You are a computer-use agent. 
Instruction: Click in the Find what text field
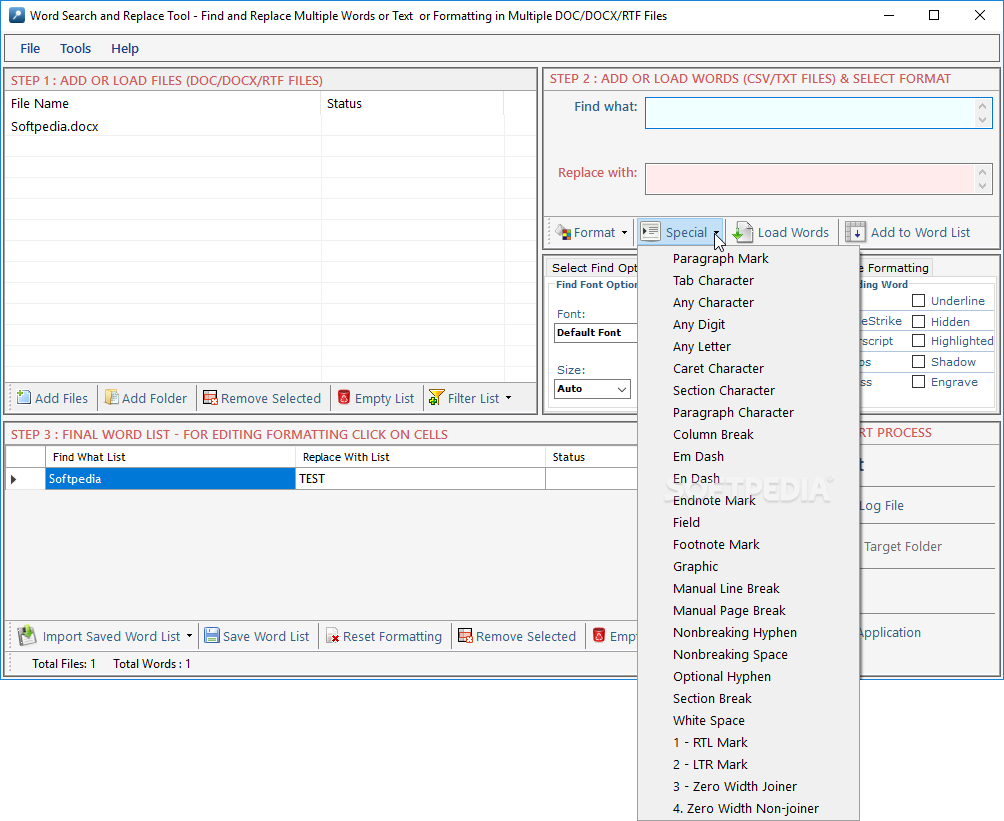[810, 113]
